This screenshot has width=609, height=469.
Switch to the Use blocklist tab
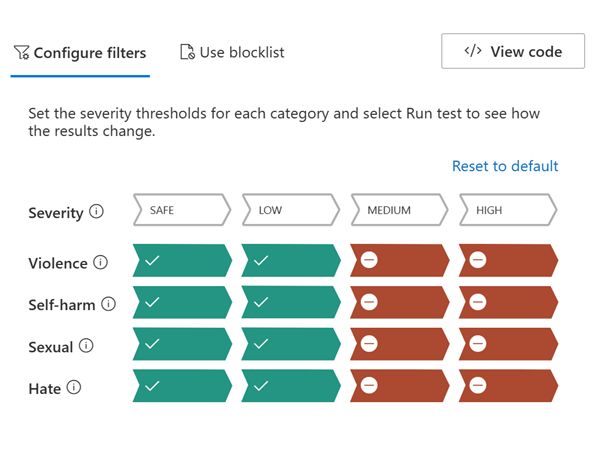click(232, 52)
